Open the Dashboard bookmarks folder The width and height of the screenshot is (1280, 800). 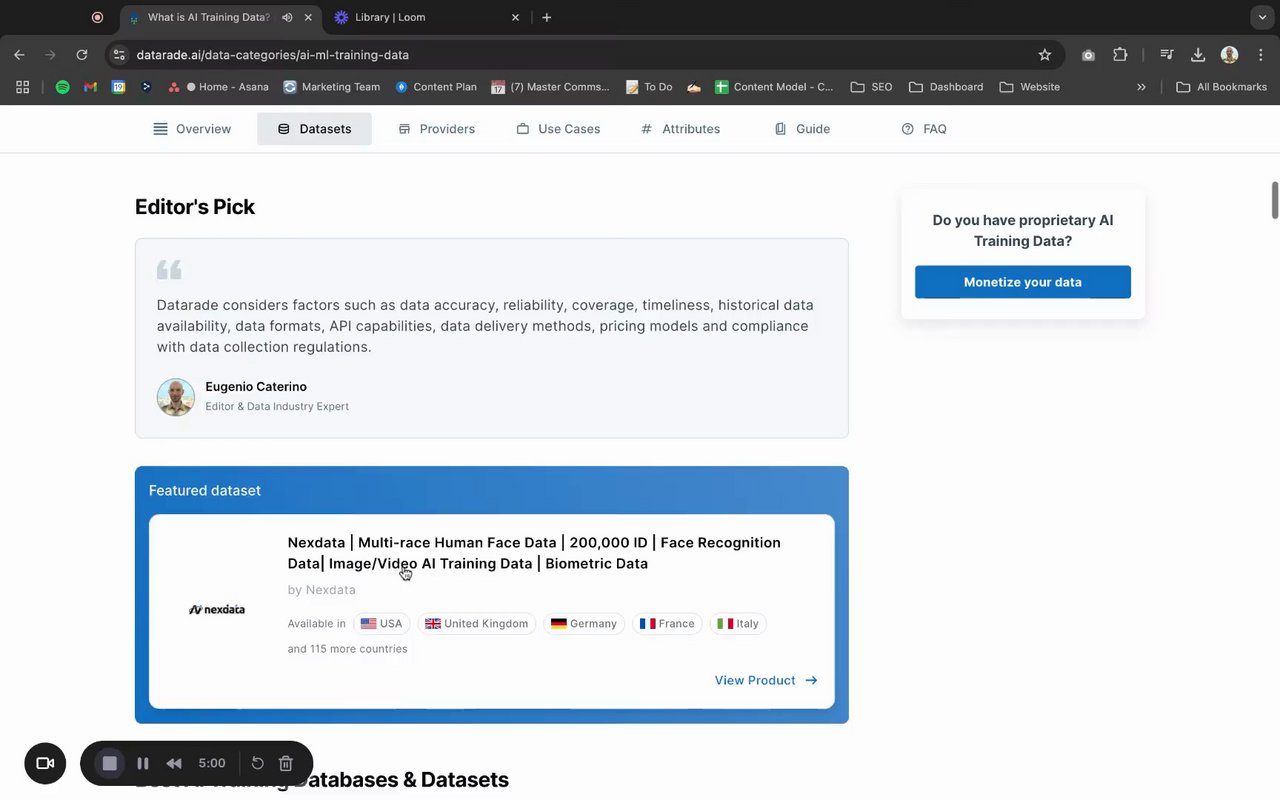(946, 87)
